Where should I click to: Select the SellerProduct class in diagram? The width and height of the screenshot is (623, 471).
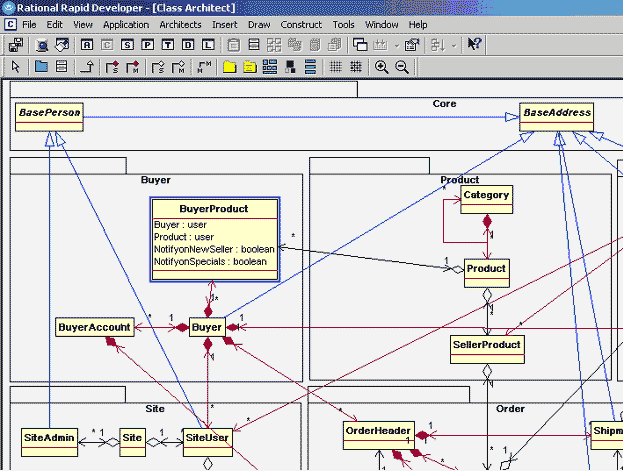click(x=487, y=345)
